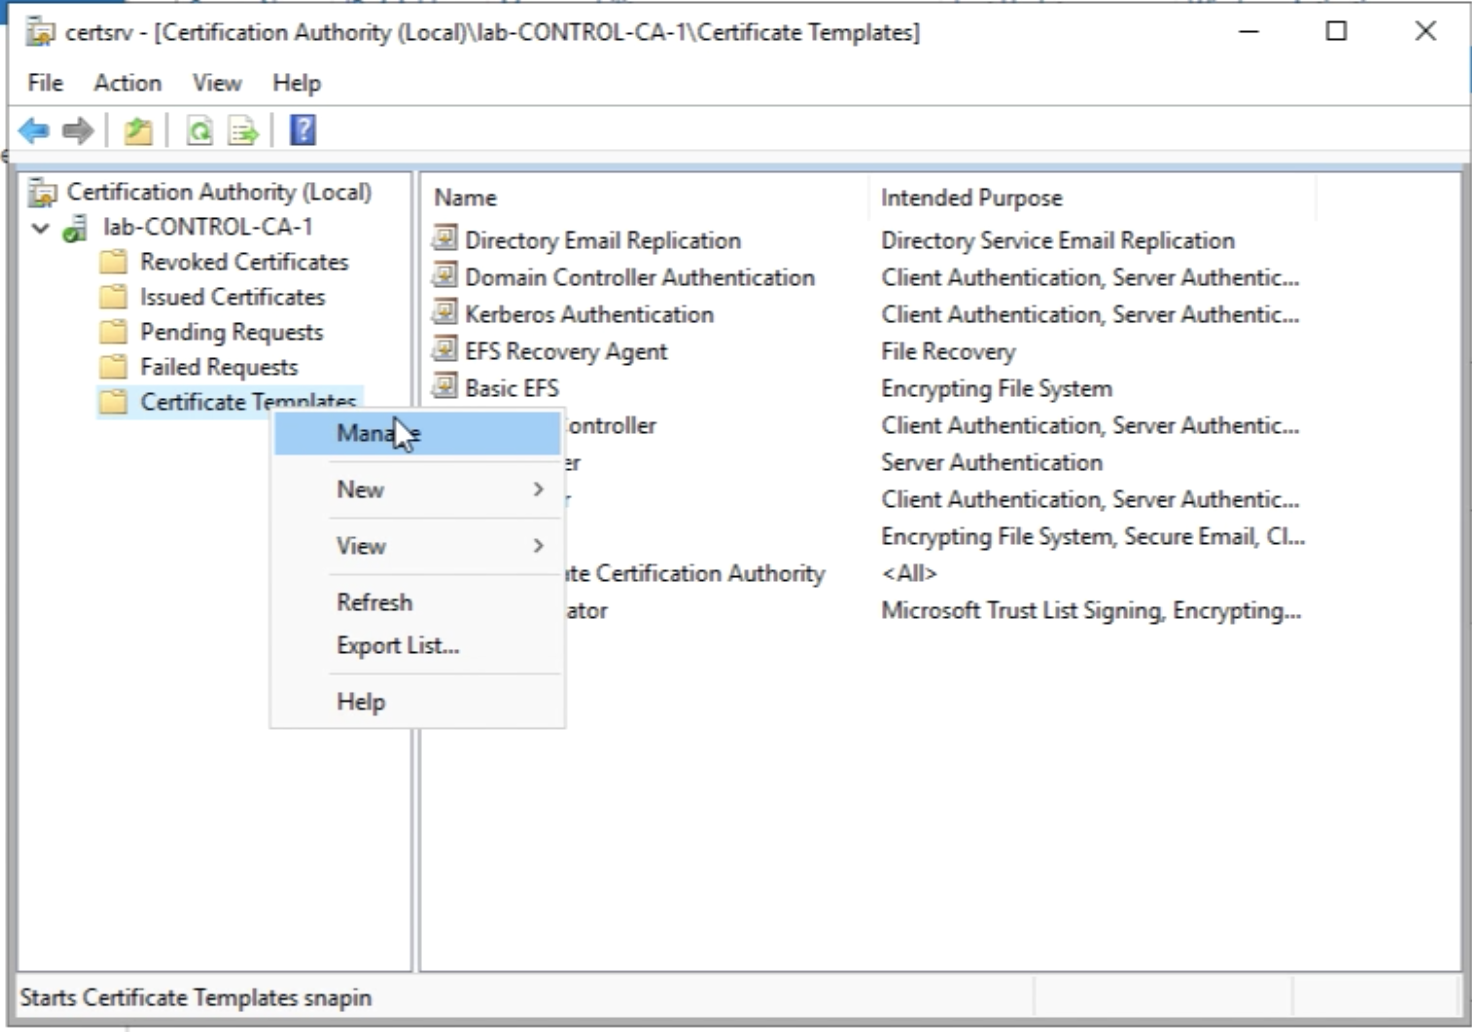Open the Action menu in menu bar
This screenshot has width=1472, height=1032.
pos(127,83)
